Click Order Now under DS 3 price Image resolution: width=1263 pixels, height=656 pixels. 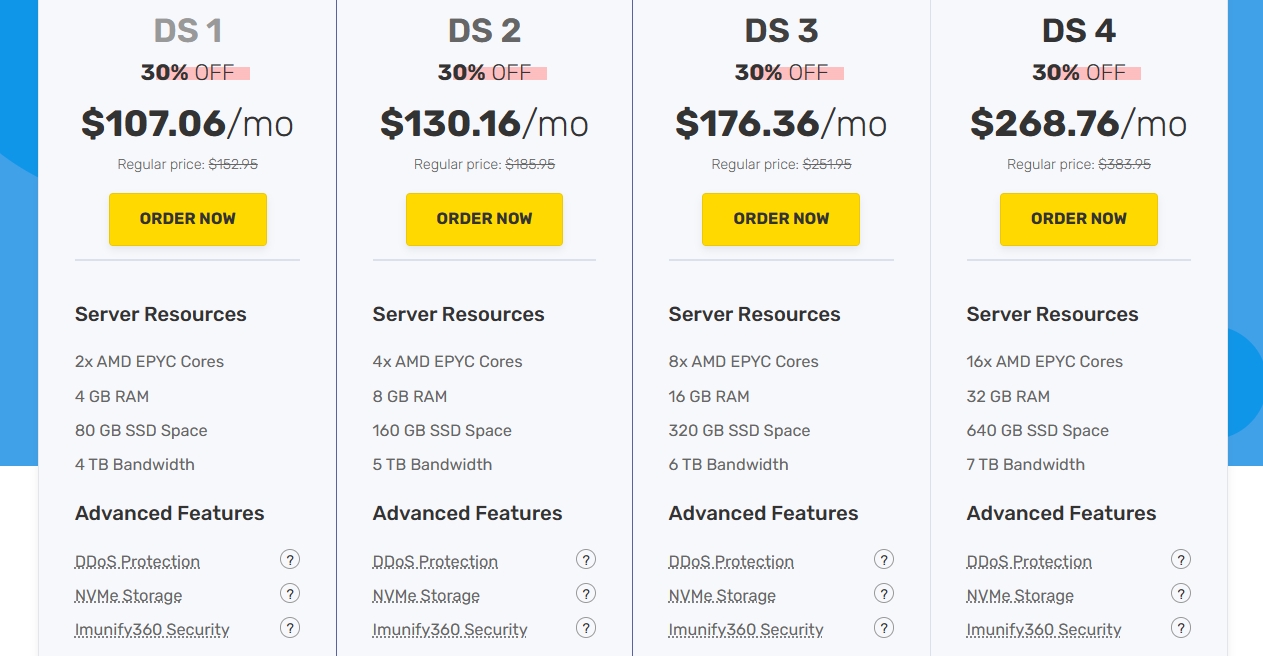pyautogui.click(x=781, y=219)
